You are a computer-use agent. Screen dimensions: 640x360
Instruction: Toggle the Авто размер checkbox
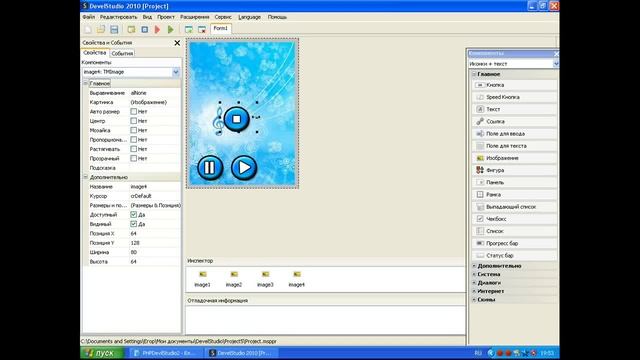coord(133,111)
